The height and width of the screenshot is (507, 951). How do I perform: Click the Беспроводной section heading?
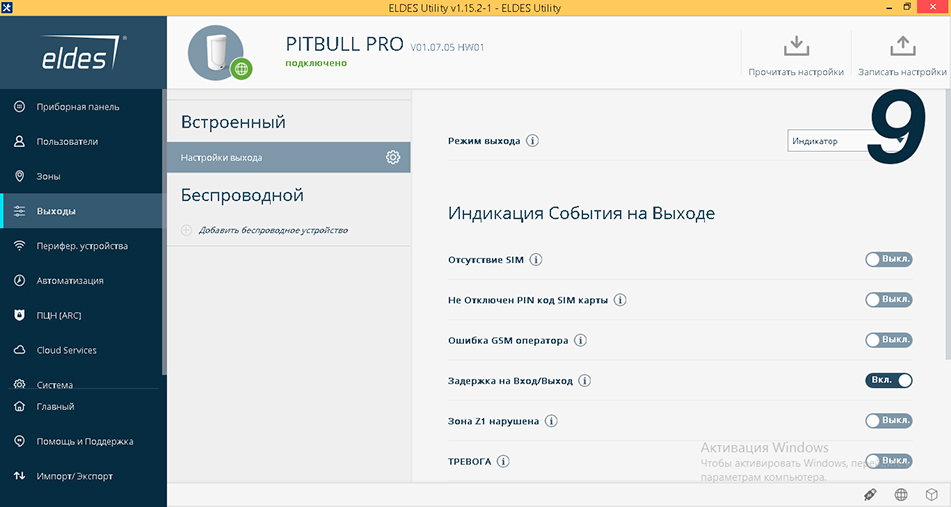click(242, 195)
